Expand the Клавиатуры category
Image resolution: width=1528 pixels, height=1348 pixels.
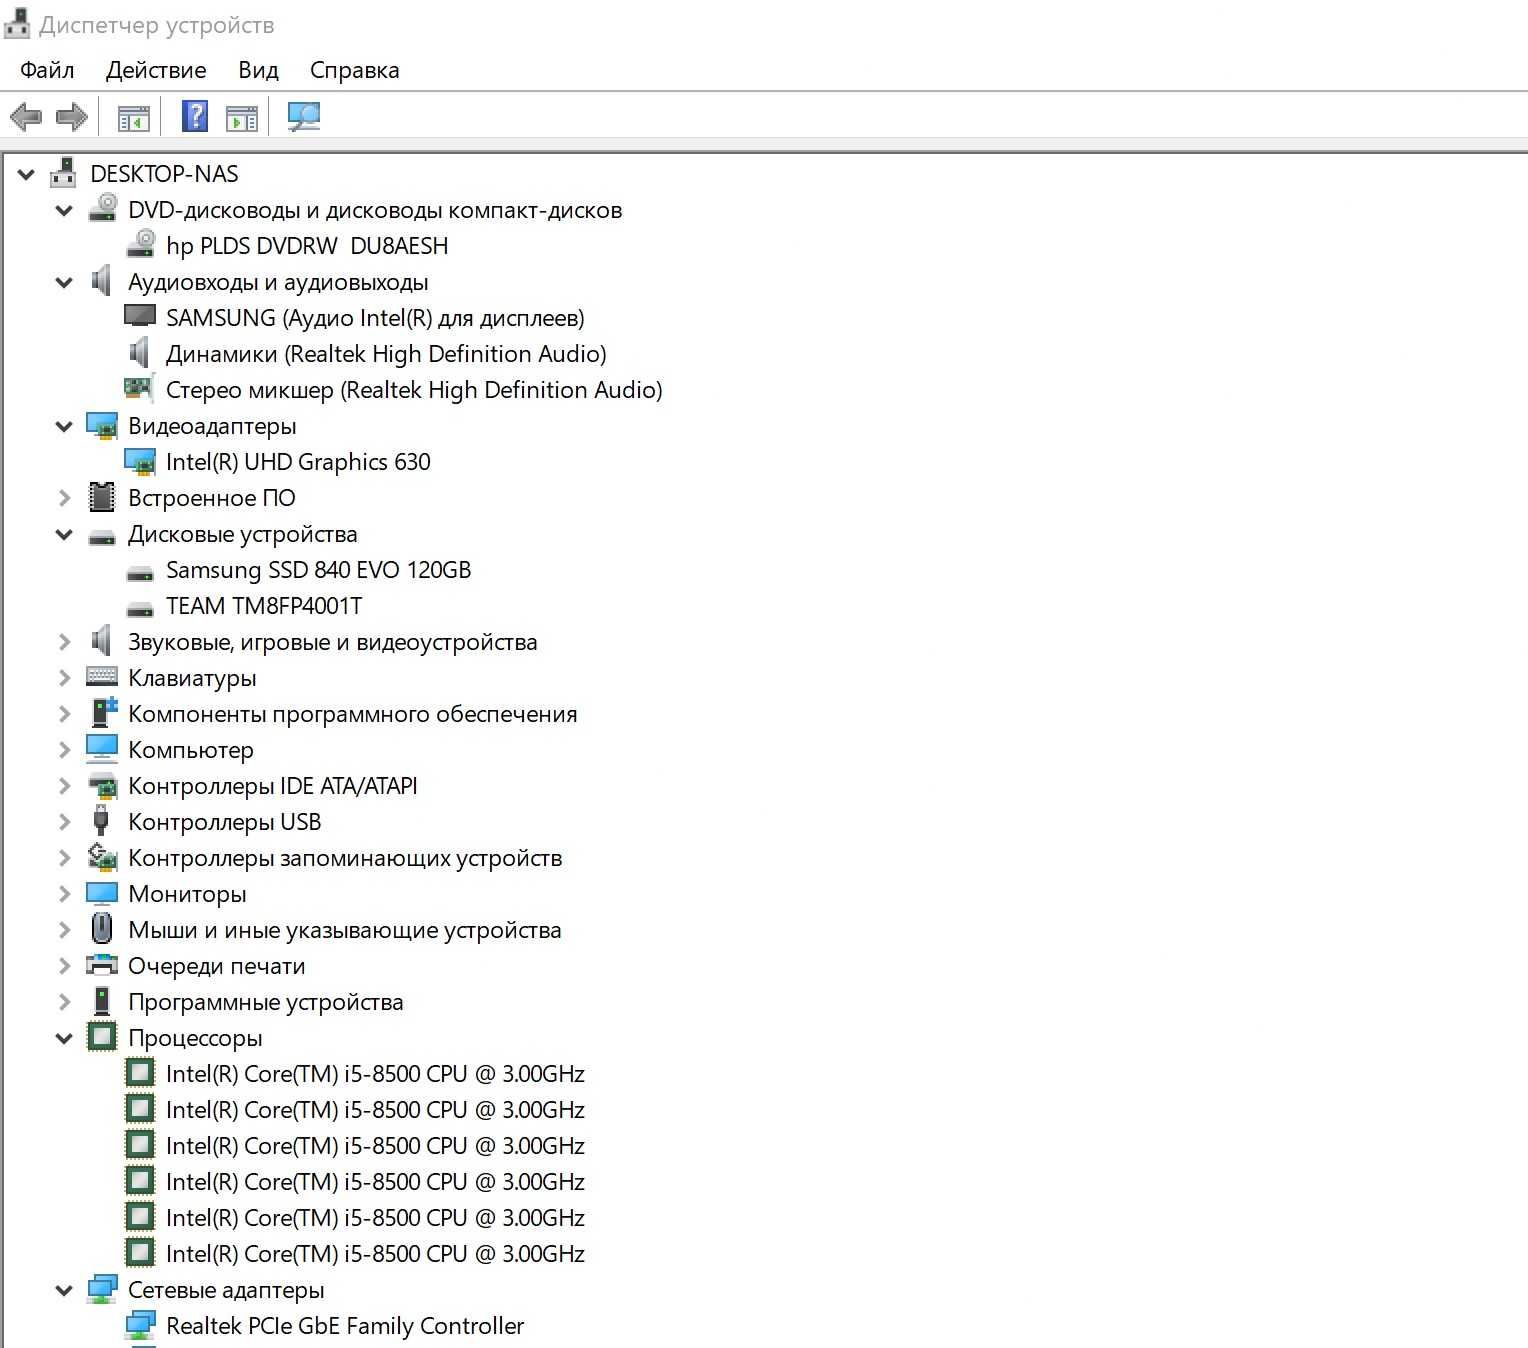(x=64, y=678)
